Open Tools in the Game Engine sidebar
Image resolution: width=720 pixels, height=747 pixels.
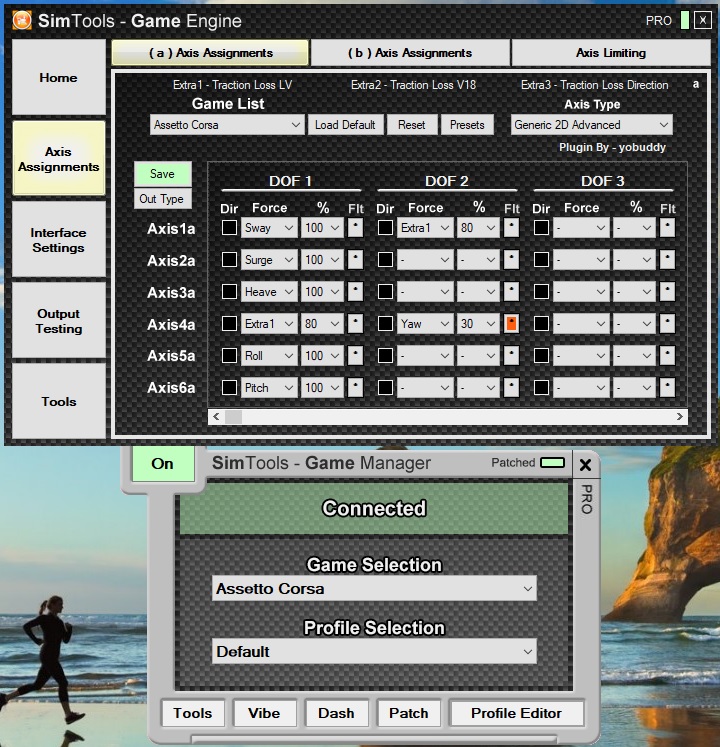point(59,401)
